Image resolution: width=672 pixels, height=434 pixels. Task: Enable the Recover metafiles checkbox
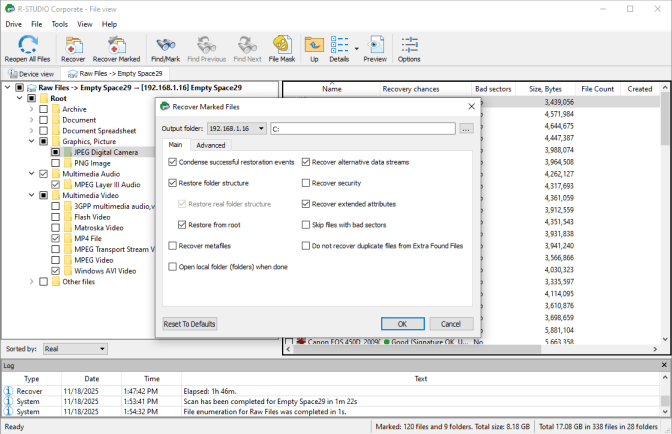click(173, 246)
